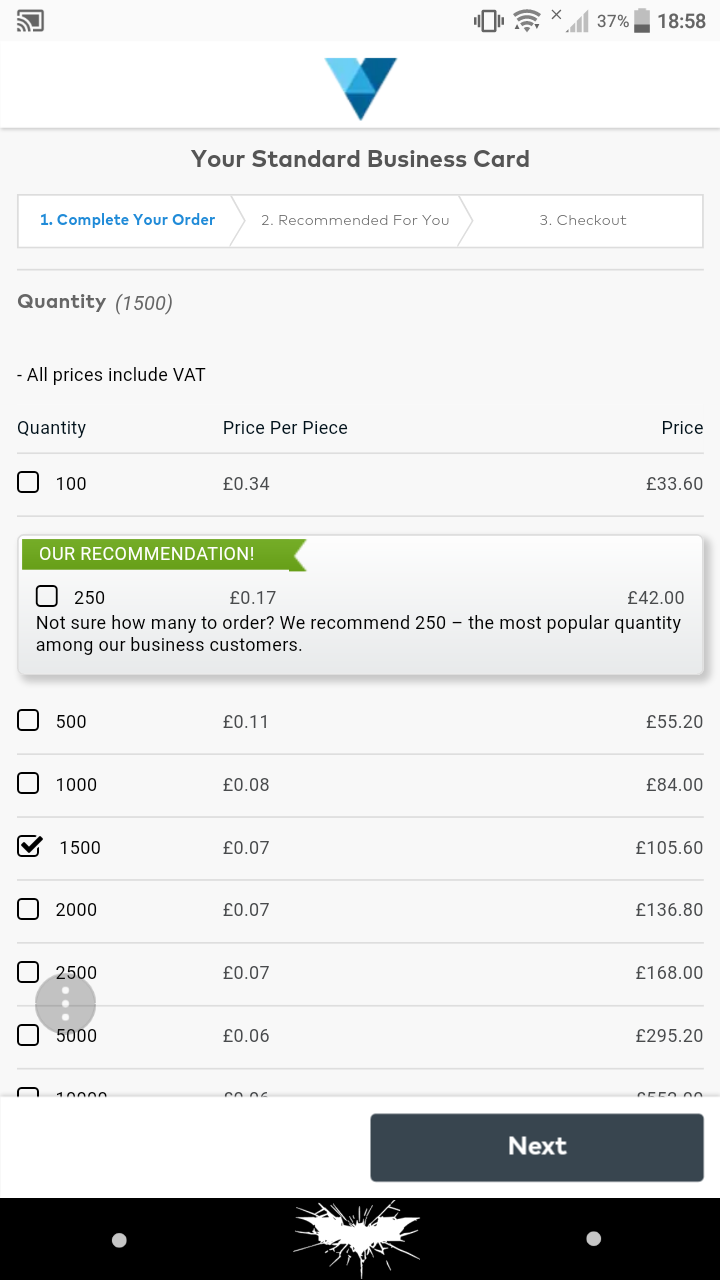
Task: Continue with the Next button
Action: click(x=537, y=1147)
